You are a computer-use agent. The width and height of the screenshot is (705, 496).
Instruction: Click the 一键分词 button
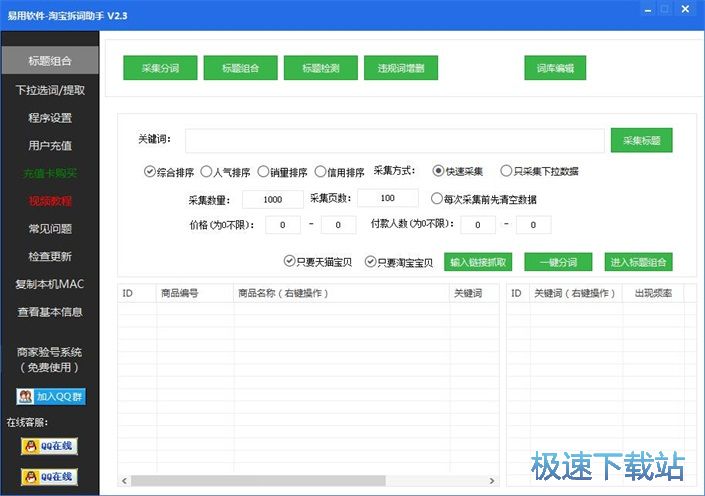tap(558, 262)
